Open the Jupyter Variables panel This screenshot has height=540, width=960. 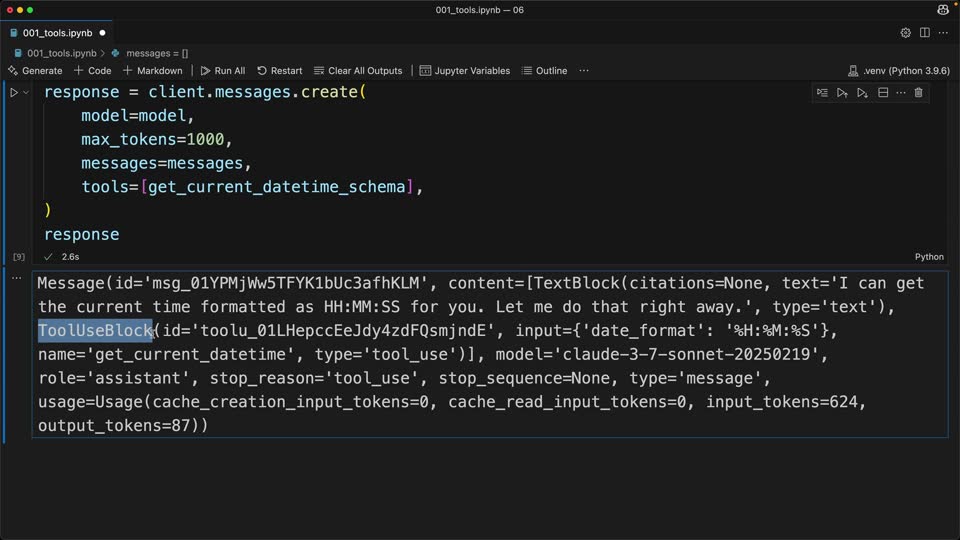[465, 70]
